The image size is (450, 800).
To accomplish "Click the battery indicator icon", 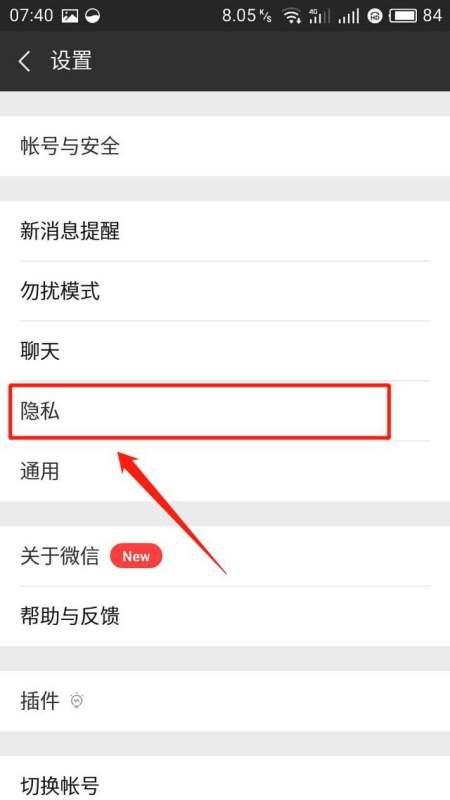I will [404, 16].
